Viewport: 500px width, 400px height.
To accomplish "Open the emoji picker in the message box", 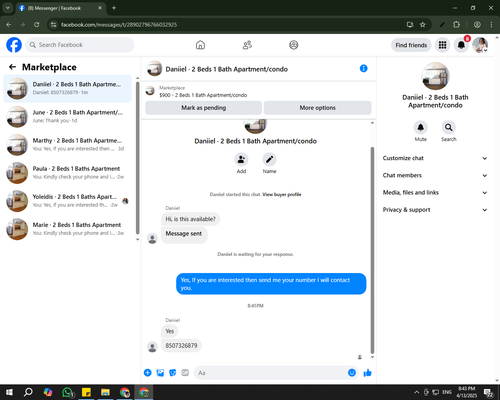I will click(x=352, y=373).
